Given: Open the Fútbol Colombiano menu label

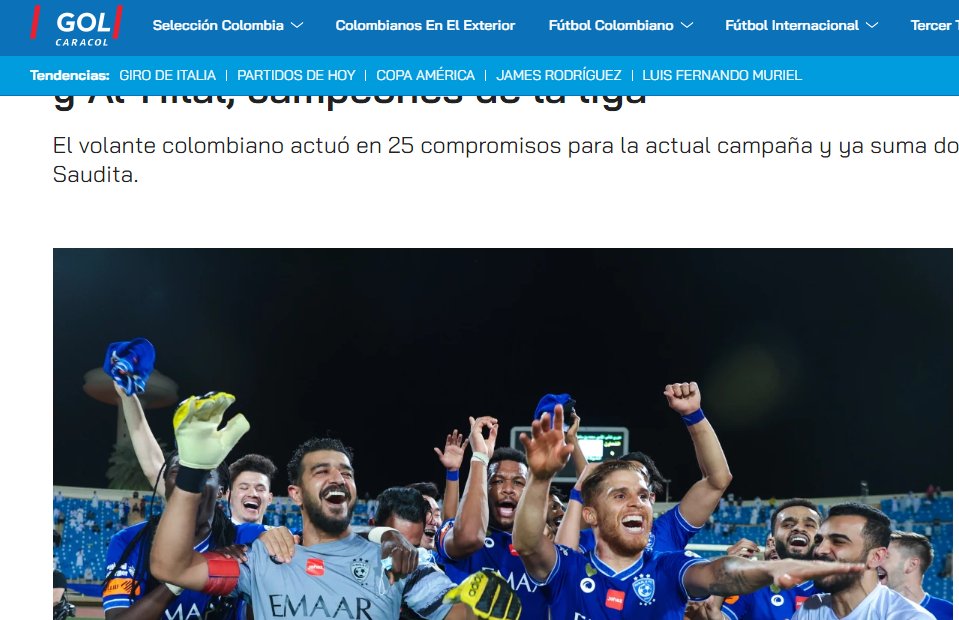Looking at the screenshot, I should coord(611,26).
